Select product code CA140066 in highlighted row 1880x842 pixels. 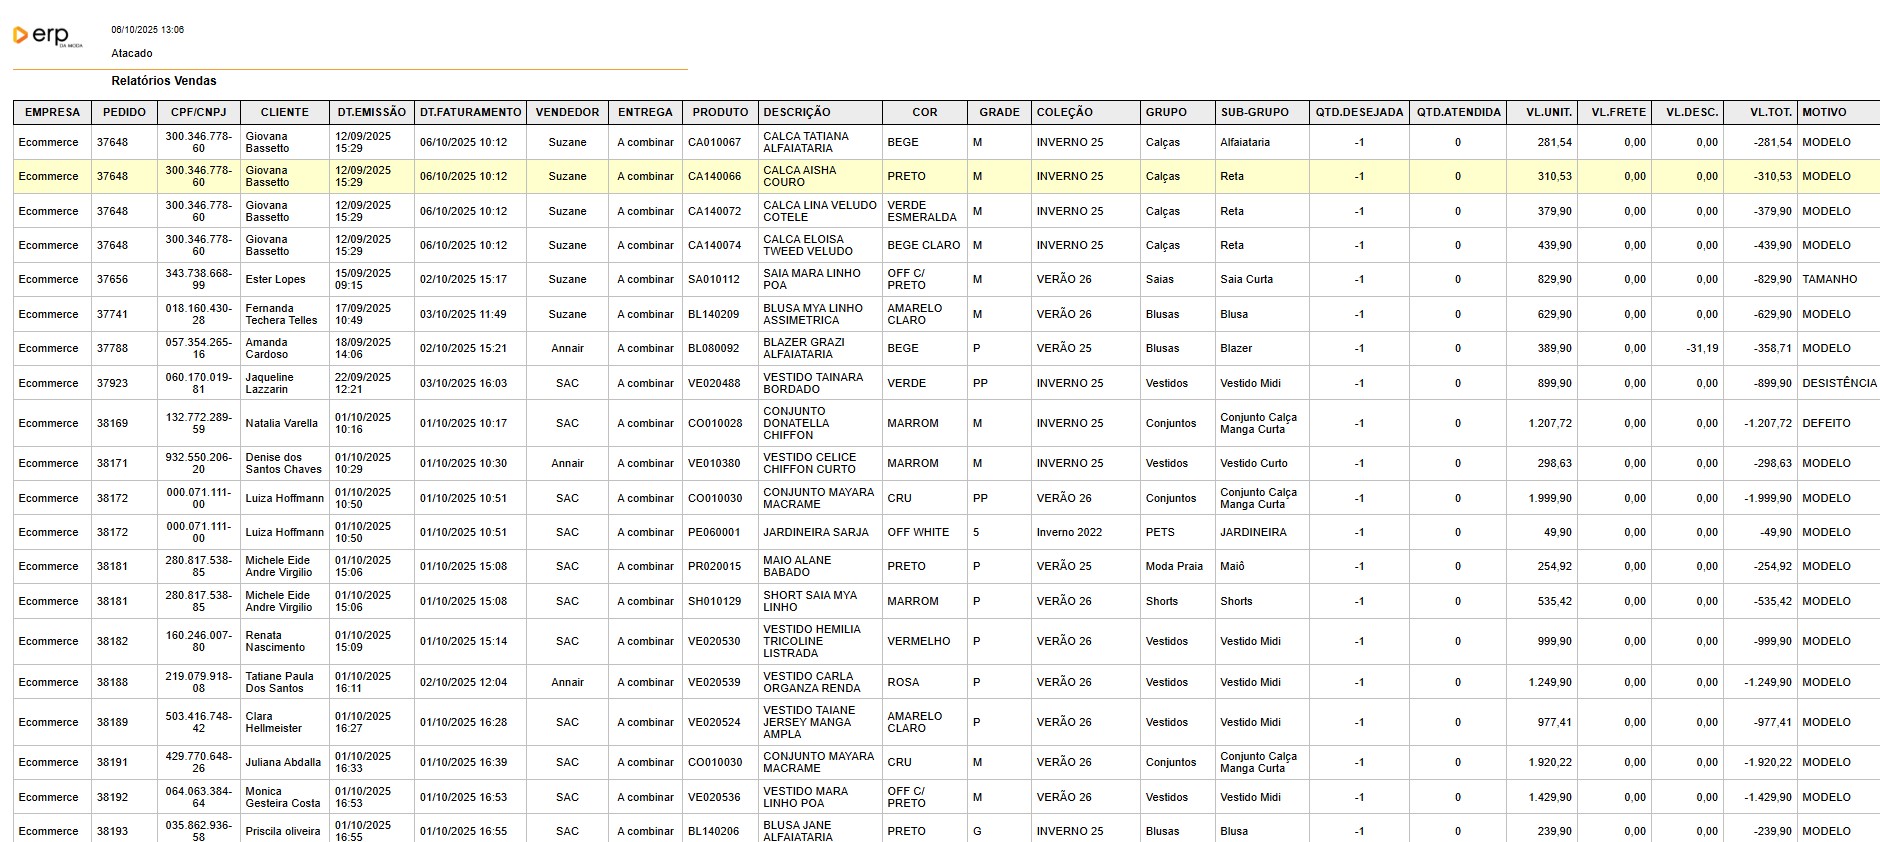point(714,177)
